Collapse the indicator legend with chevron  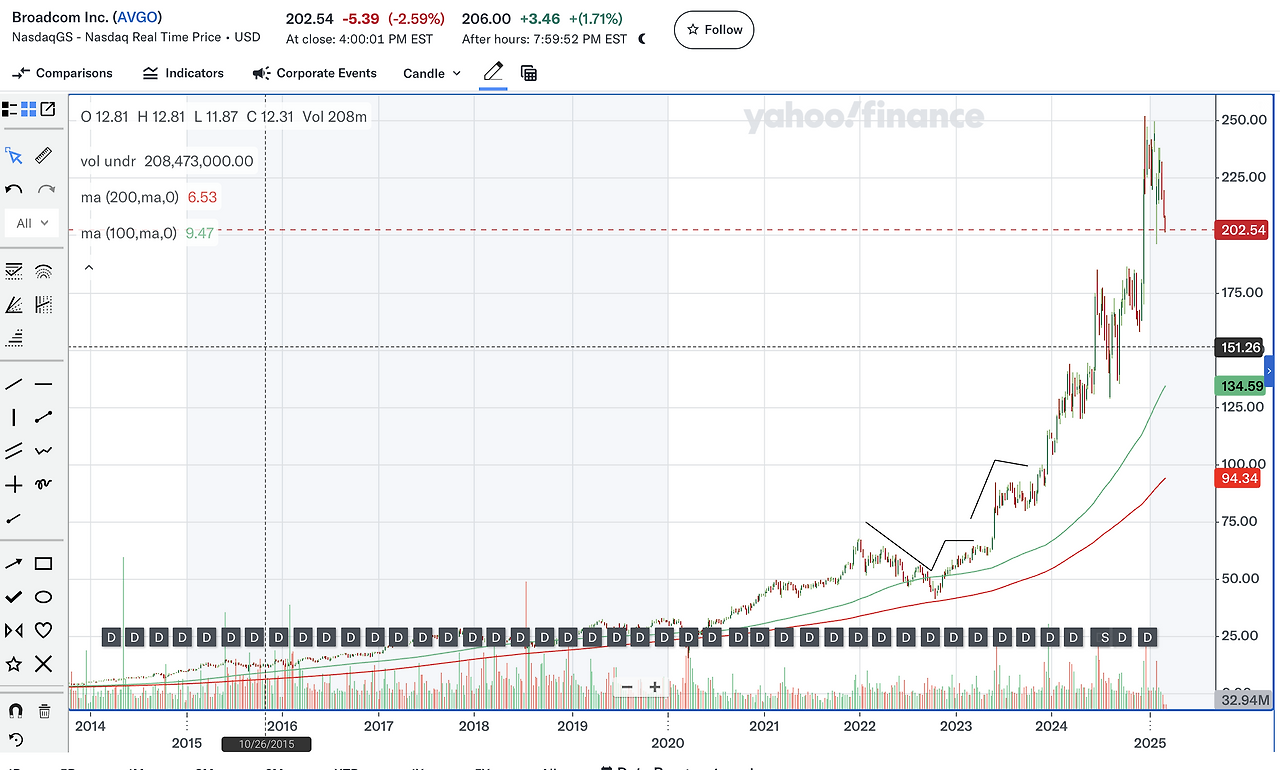(x=89, y=267)
